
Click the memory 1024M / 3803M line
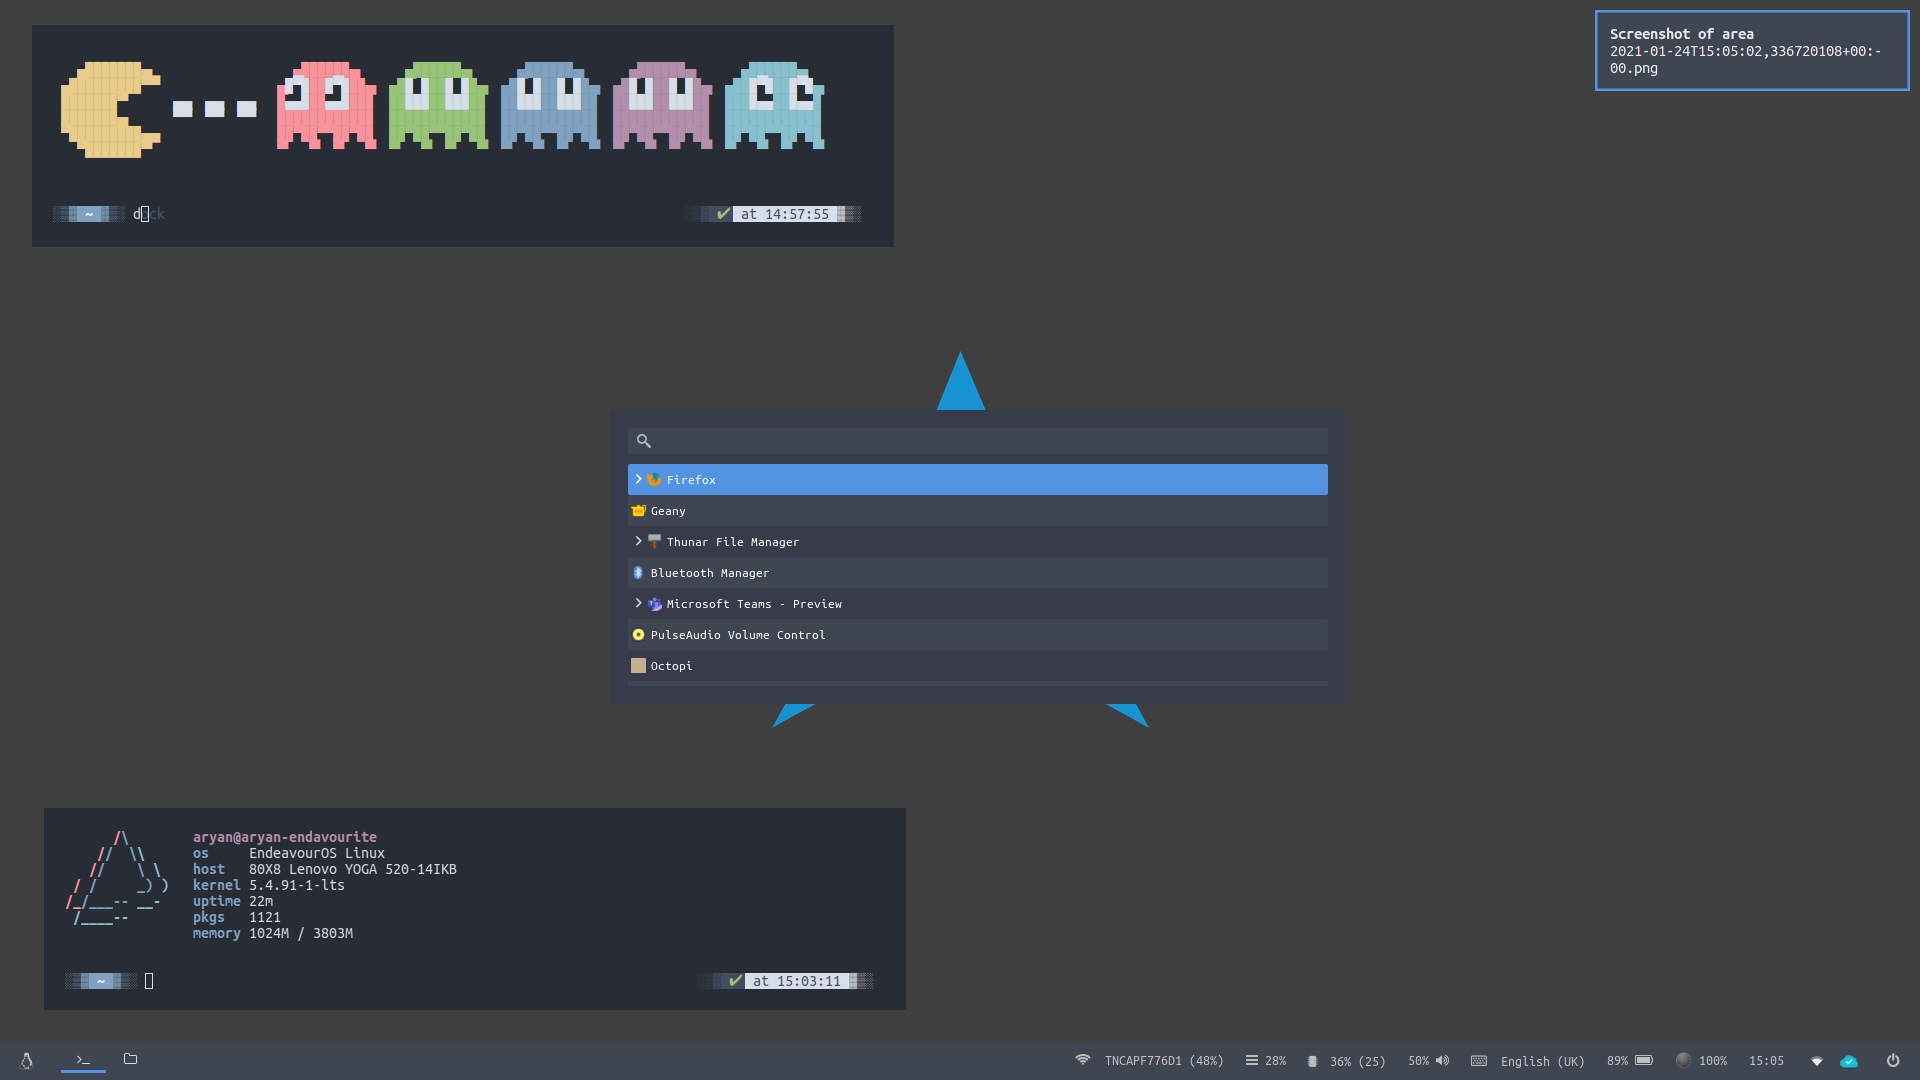(273, 933)
